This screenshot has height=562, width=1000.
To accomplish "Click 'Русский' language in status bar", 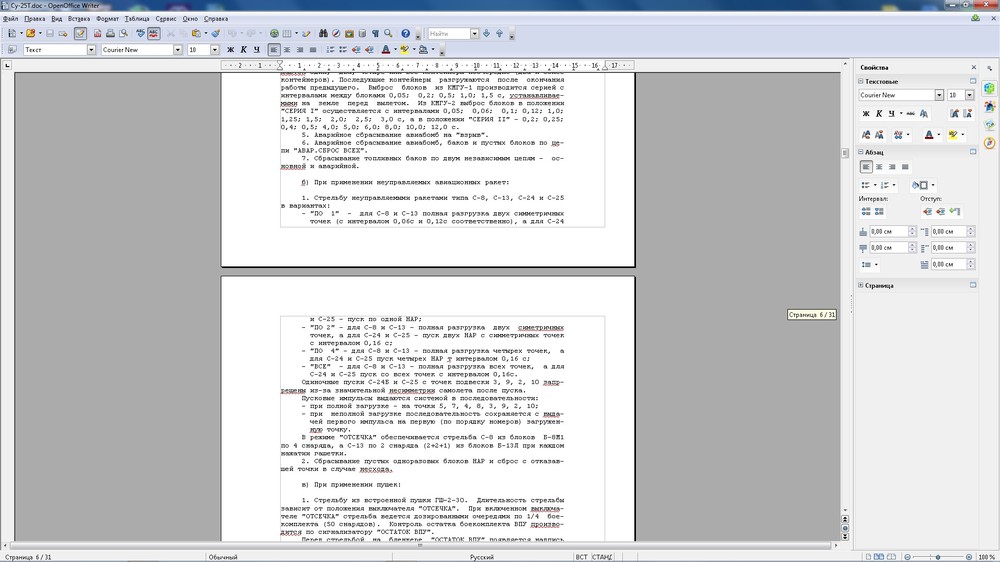I will tap(482, 557).
